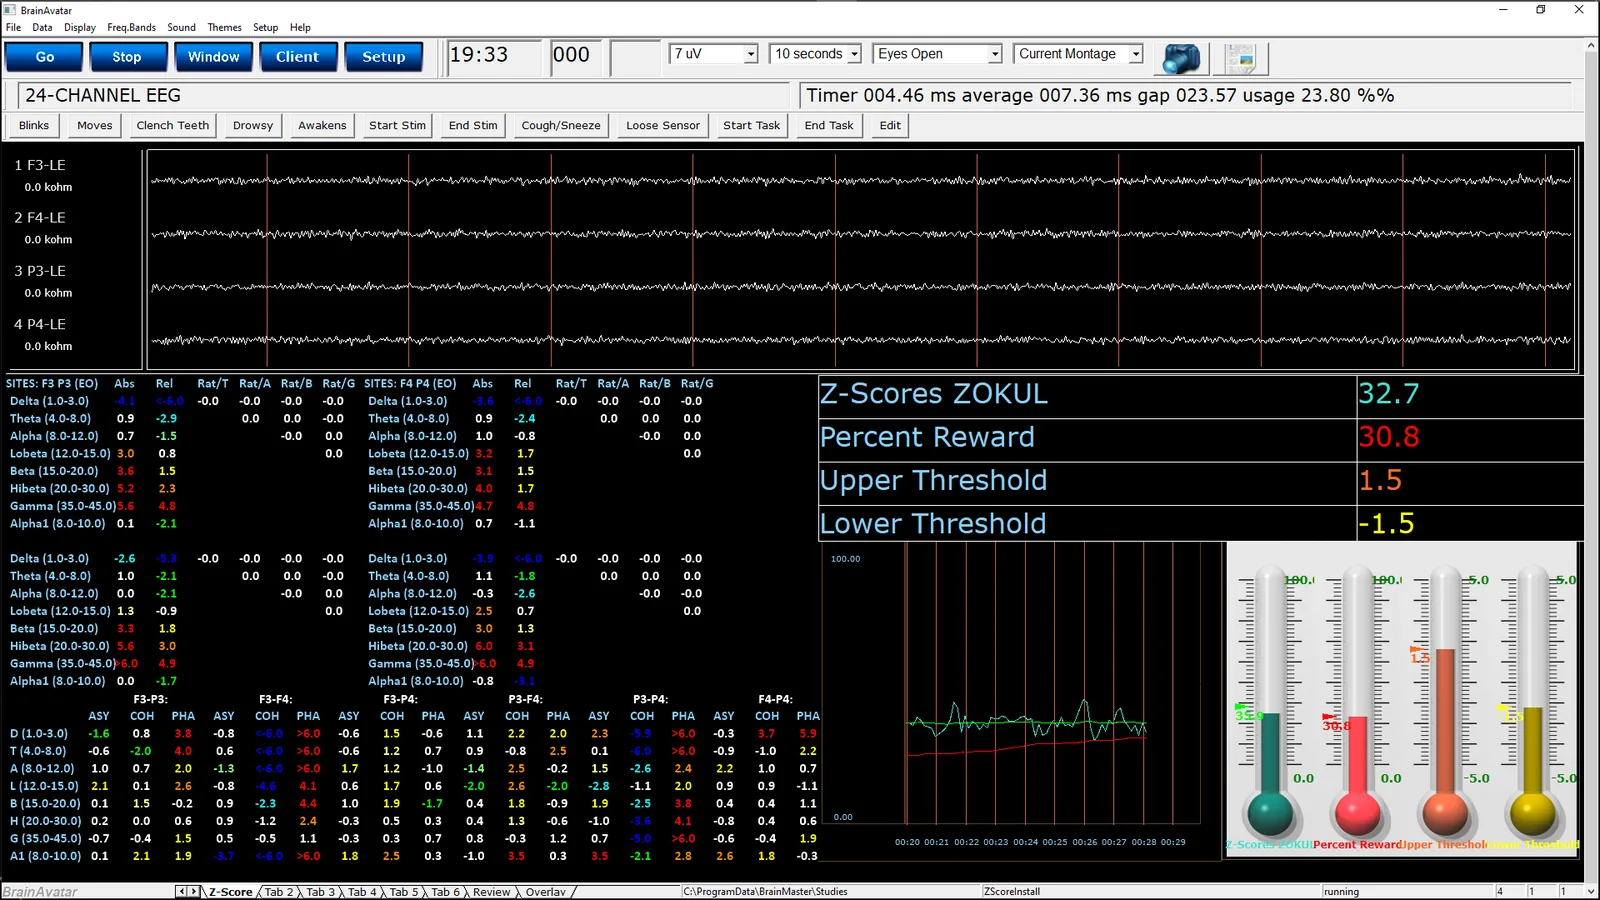Click the End Task event button

click(829, 125)
